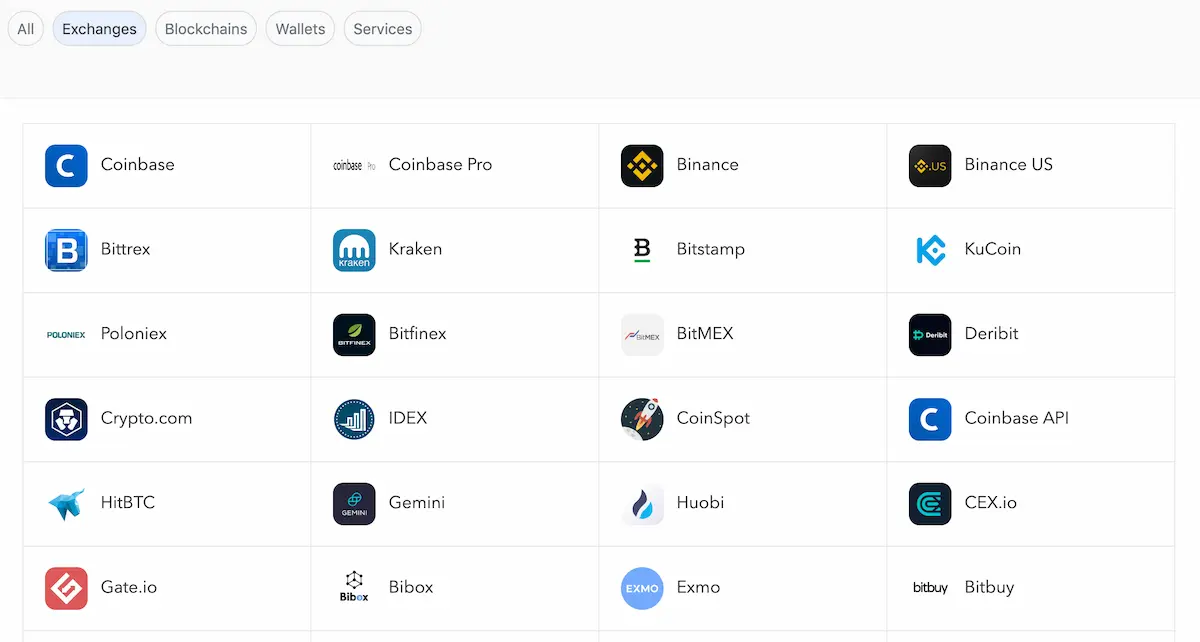The width and height of the screenshot is (1200, 642).
Task: Show all integrations with the All filter
Action: pyautogui.click(x=26, y=29)
